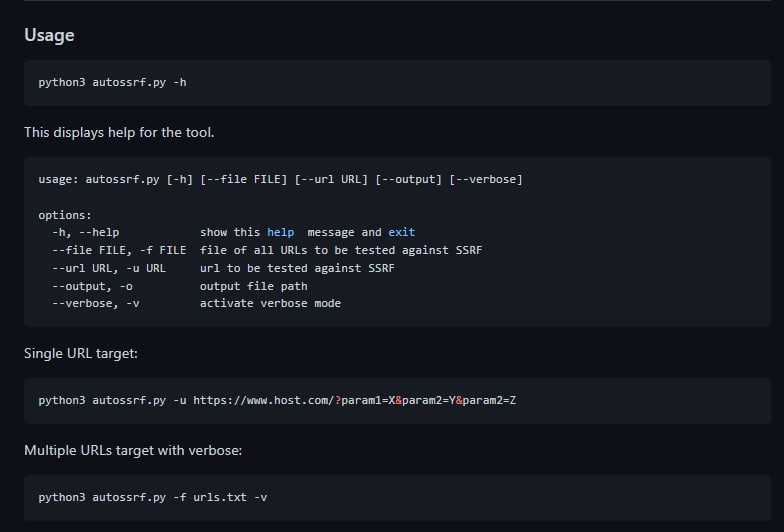
Task: Click the 'python3 autossrf.py -h' code block
Action: [112, 82]
